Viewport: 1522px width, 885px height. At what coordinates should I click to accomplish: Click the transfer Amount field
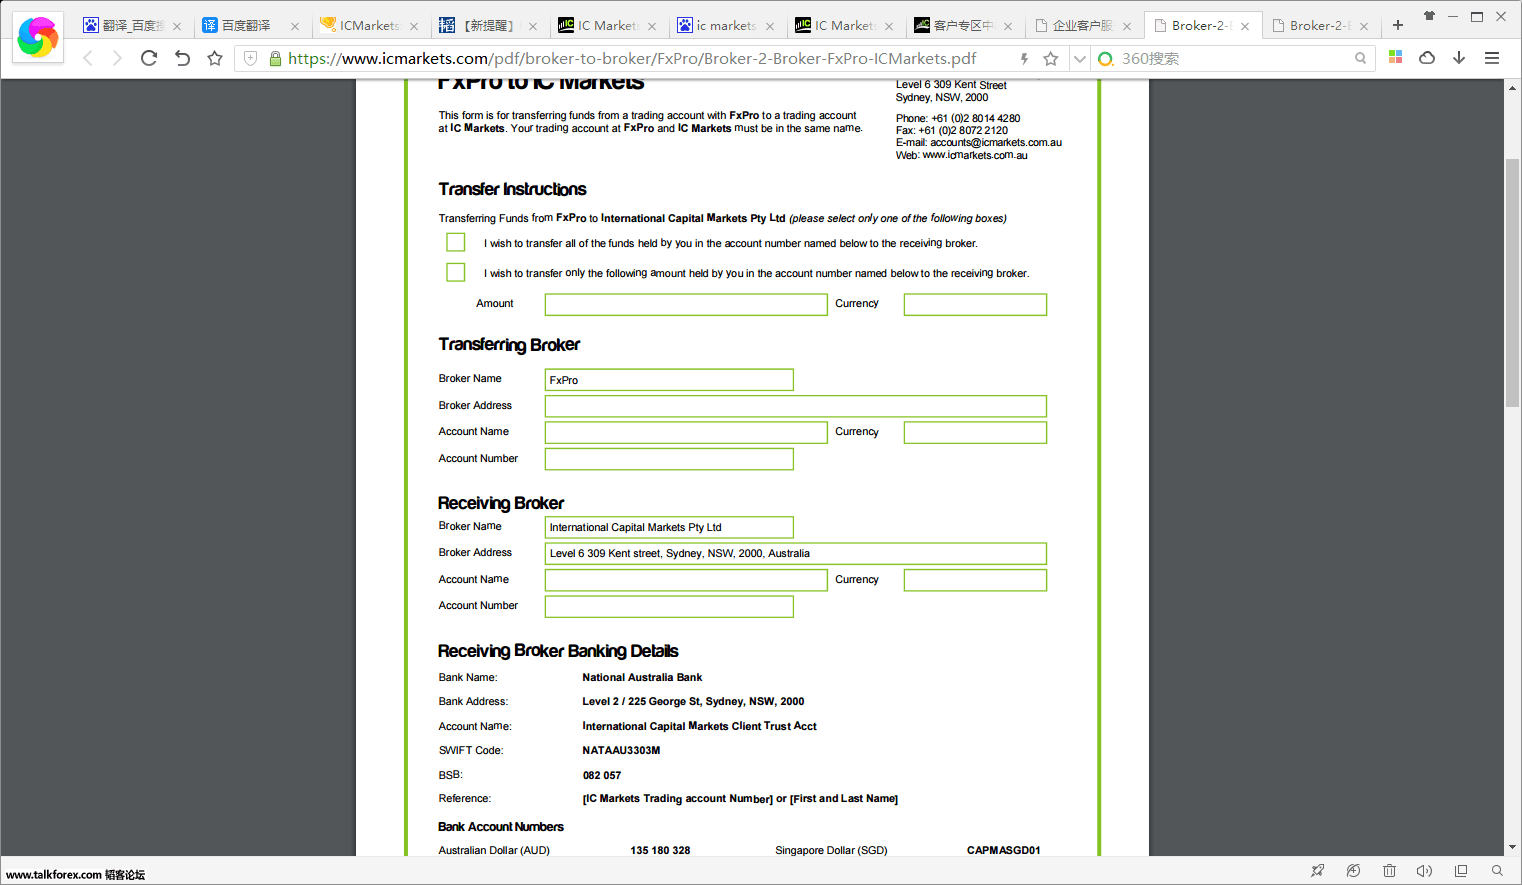click(686, 304)
